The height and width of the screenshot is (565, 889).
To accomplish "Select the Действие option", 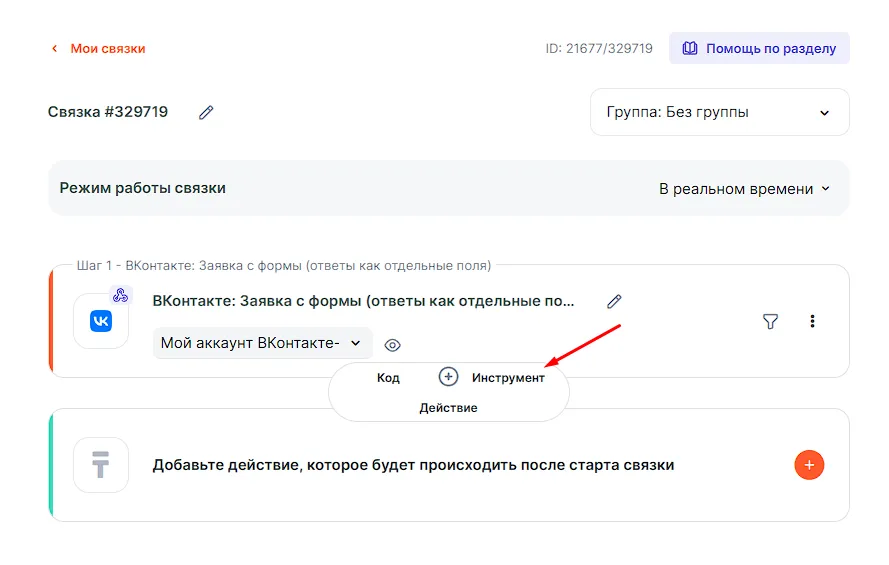I will [448, 408].
